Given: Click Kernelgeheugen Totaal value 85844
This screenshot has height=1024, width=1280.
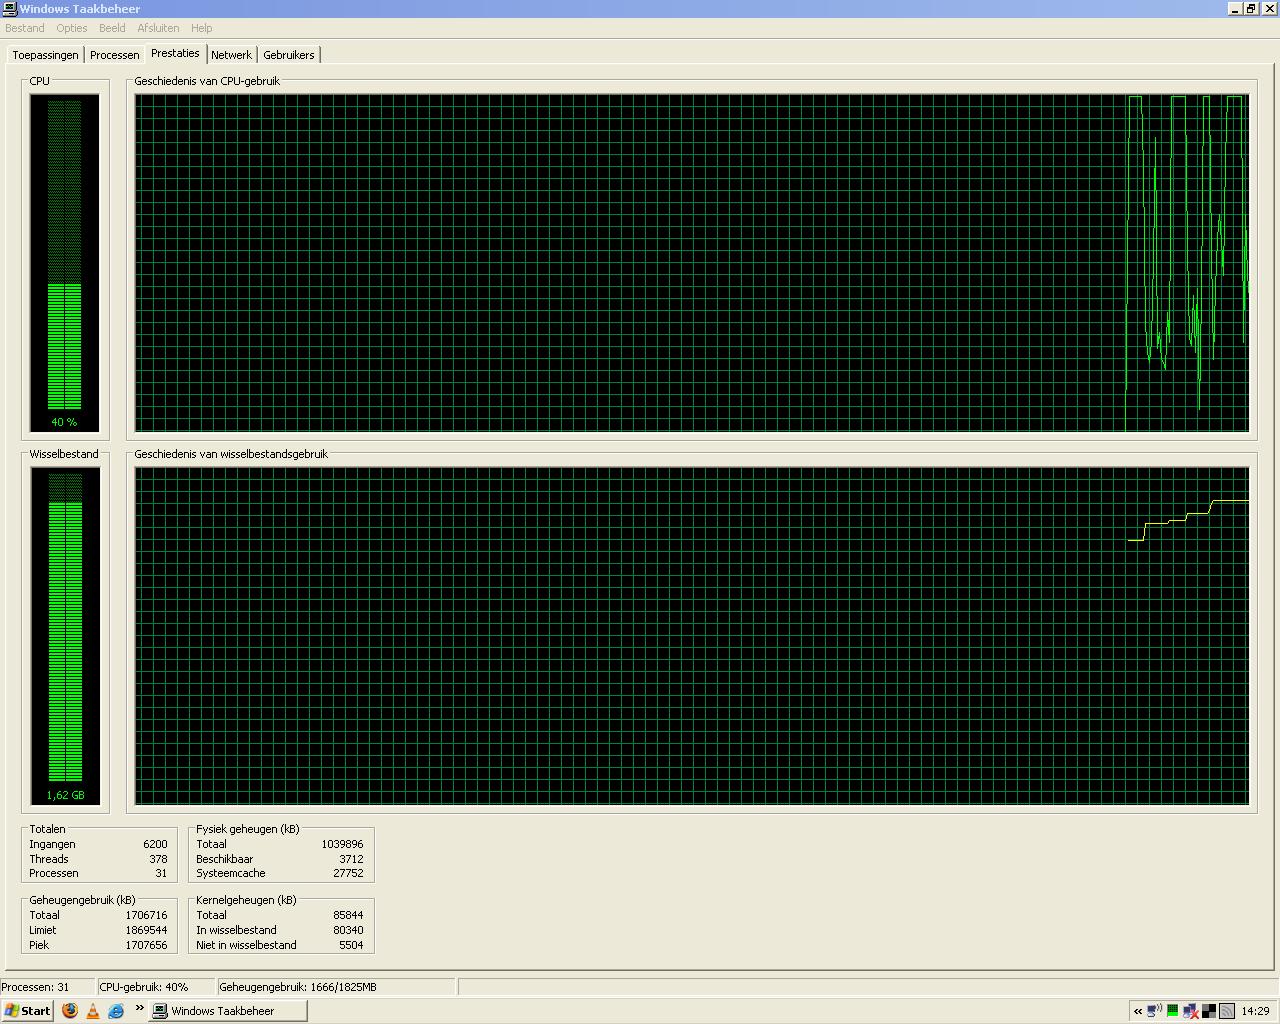Looking at the screenshot, I should click(x=348, y=915).
